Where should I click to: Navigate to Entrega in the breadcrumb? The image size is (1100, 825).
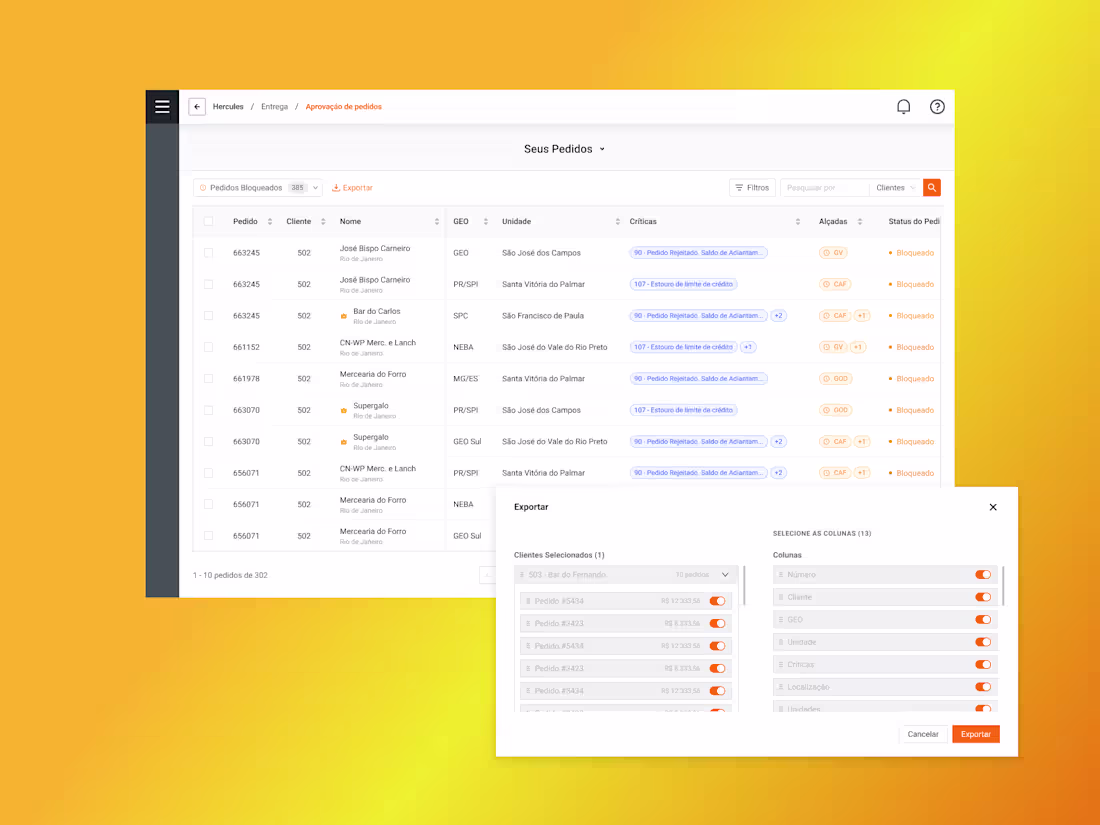coord(274,106)
